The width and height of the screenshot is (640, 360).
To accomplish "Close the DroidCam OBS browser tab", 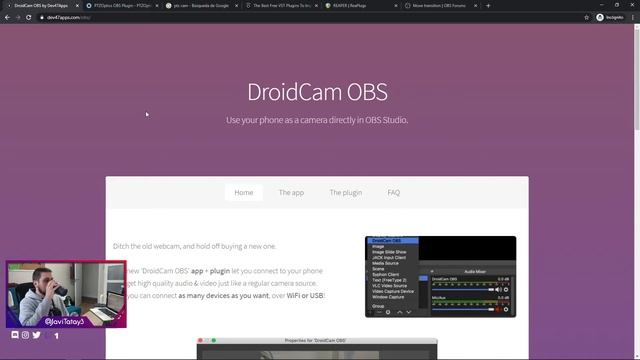I will tap(77, 6).
